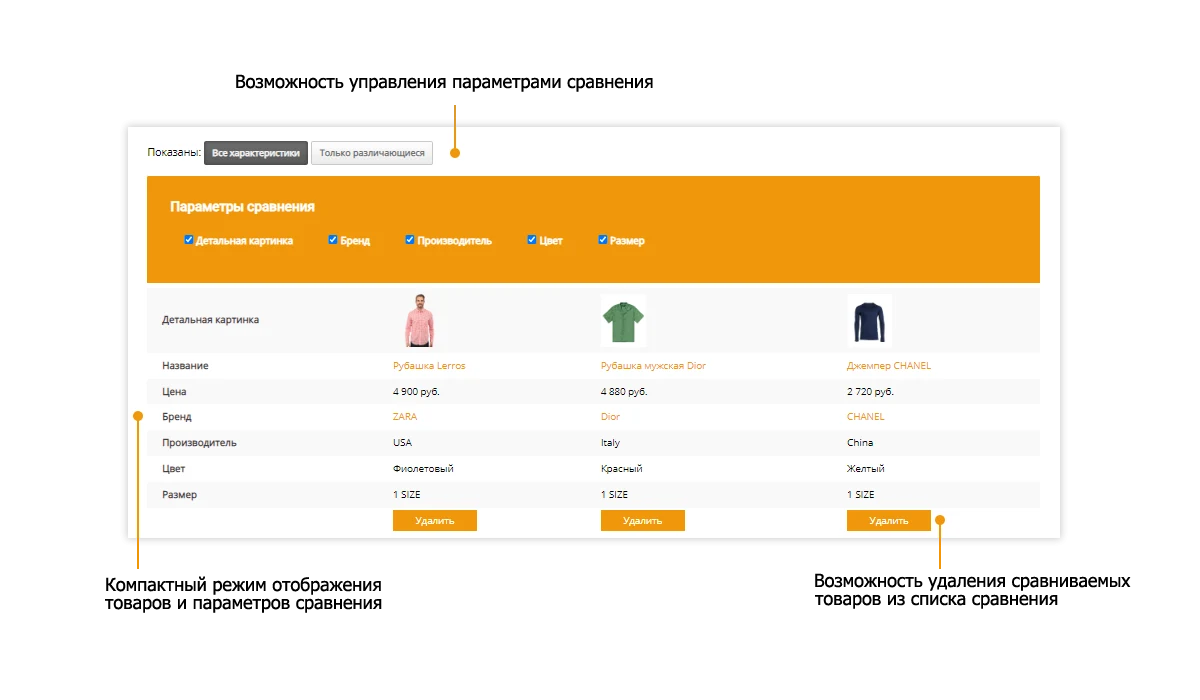Uncheck the Детальная картинка checkbox

(x=189, y=240)
